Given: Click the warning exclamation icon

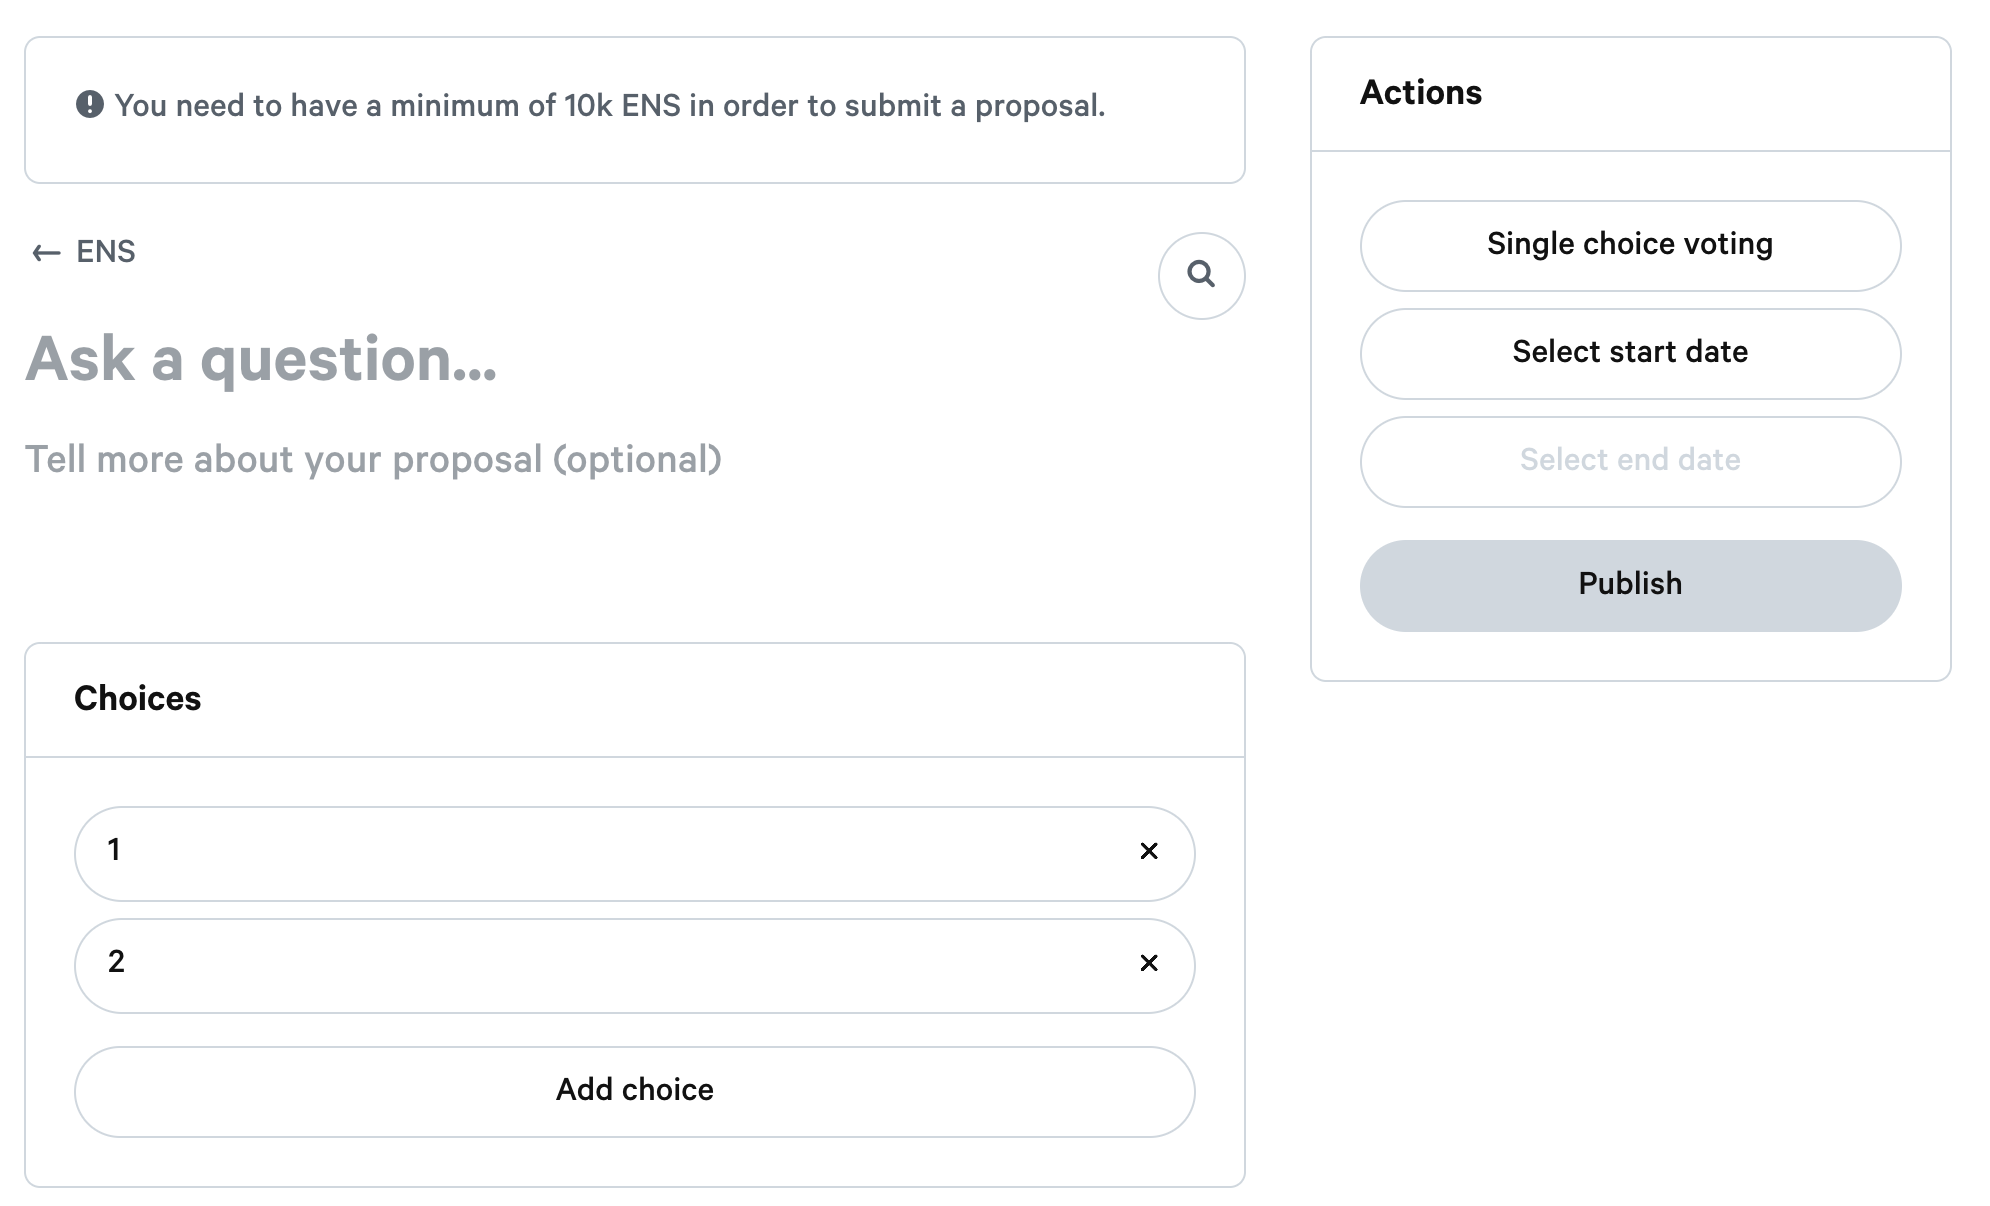Looking at the screenshot, I should (x=90, y=104).
